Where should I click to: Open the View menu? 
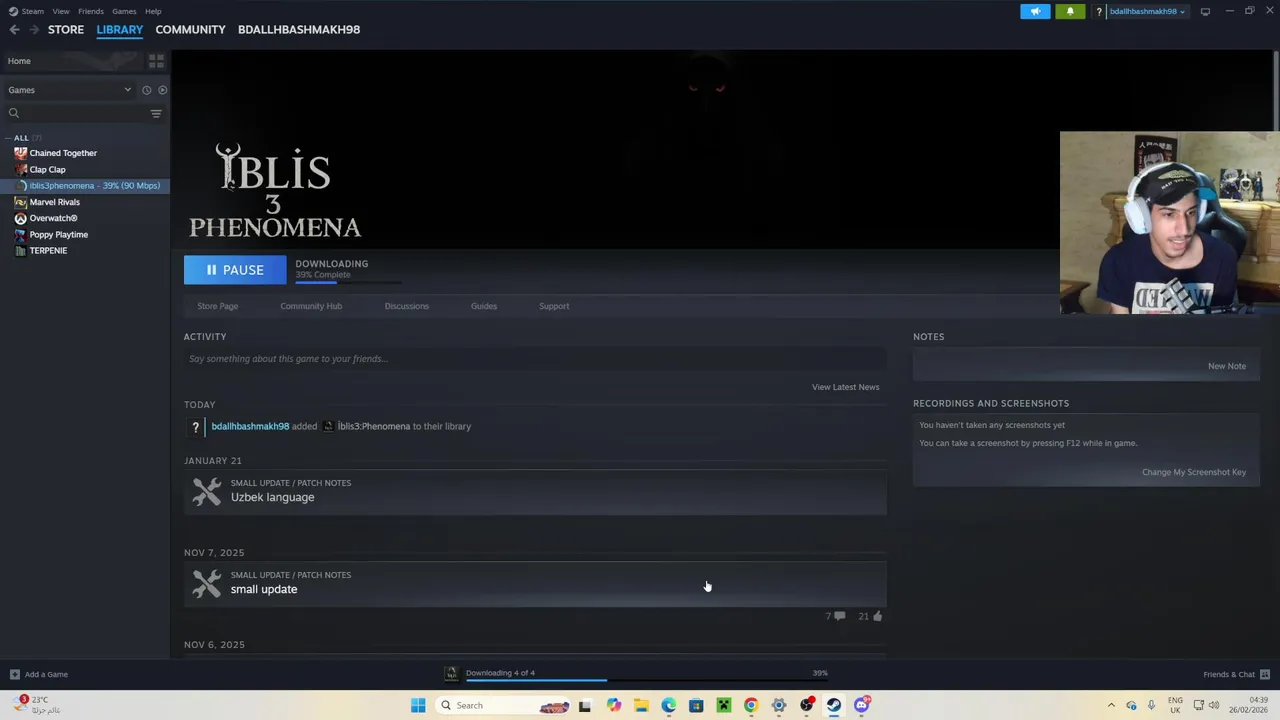60,11
